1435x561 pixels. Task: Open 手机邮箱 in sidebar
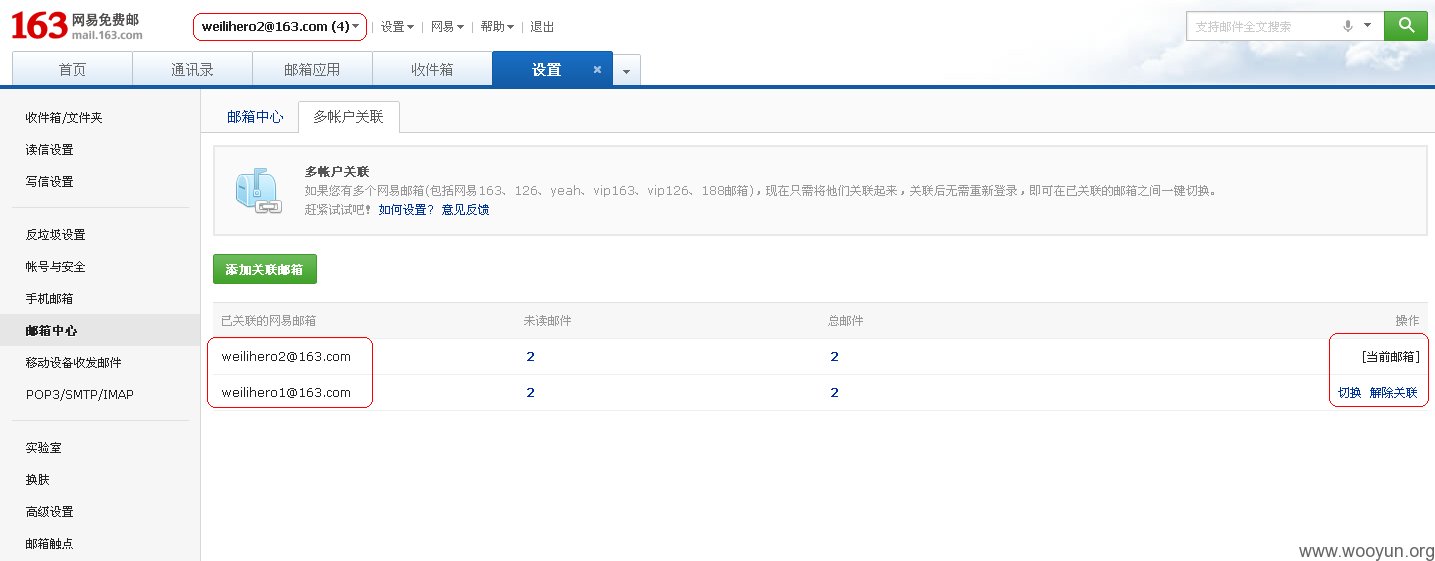[x=49, y=299]
